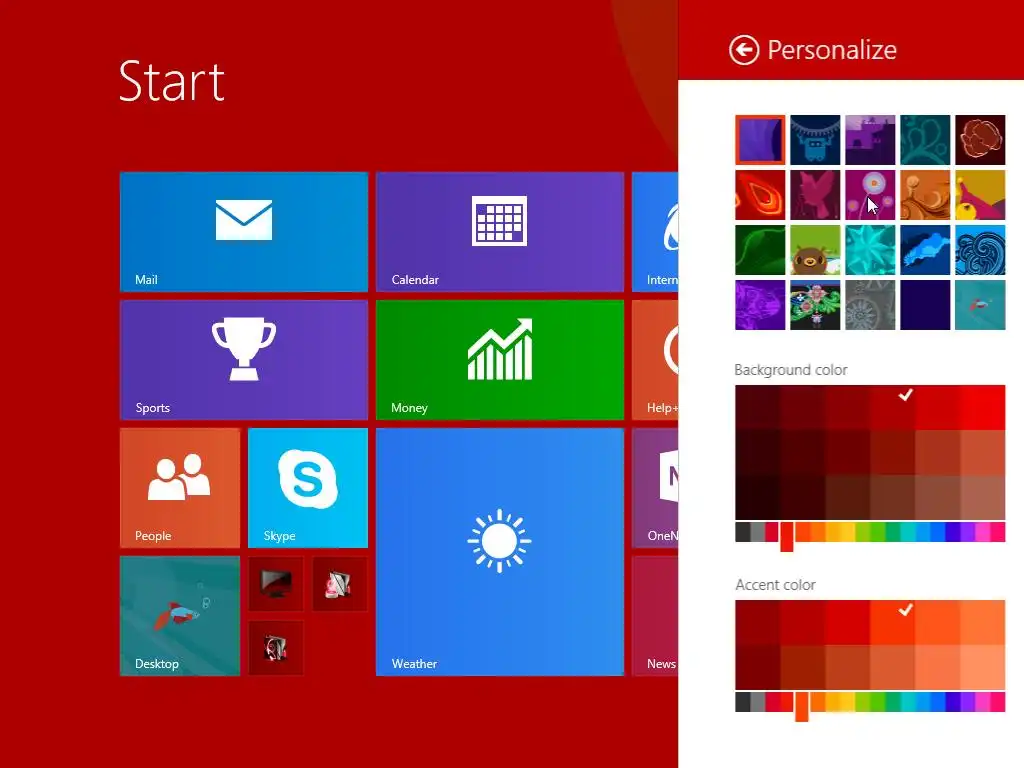1024x768 pixels.
Task: Select the colorful floral background pattern
Action: tap(815, 305)
